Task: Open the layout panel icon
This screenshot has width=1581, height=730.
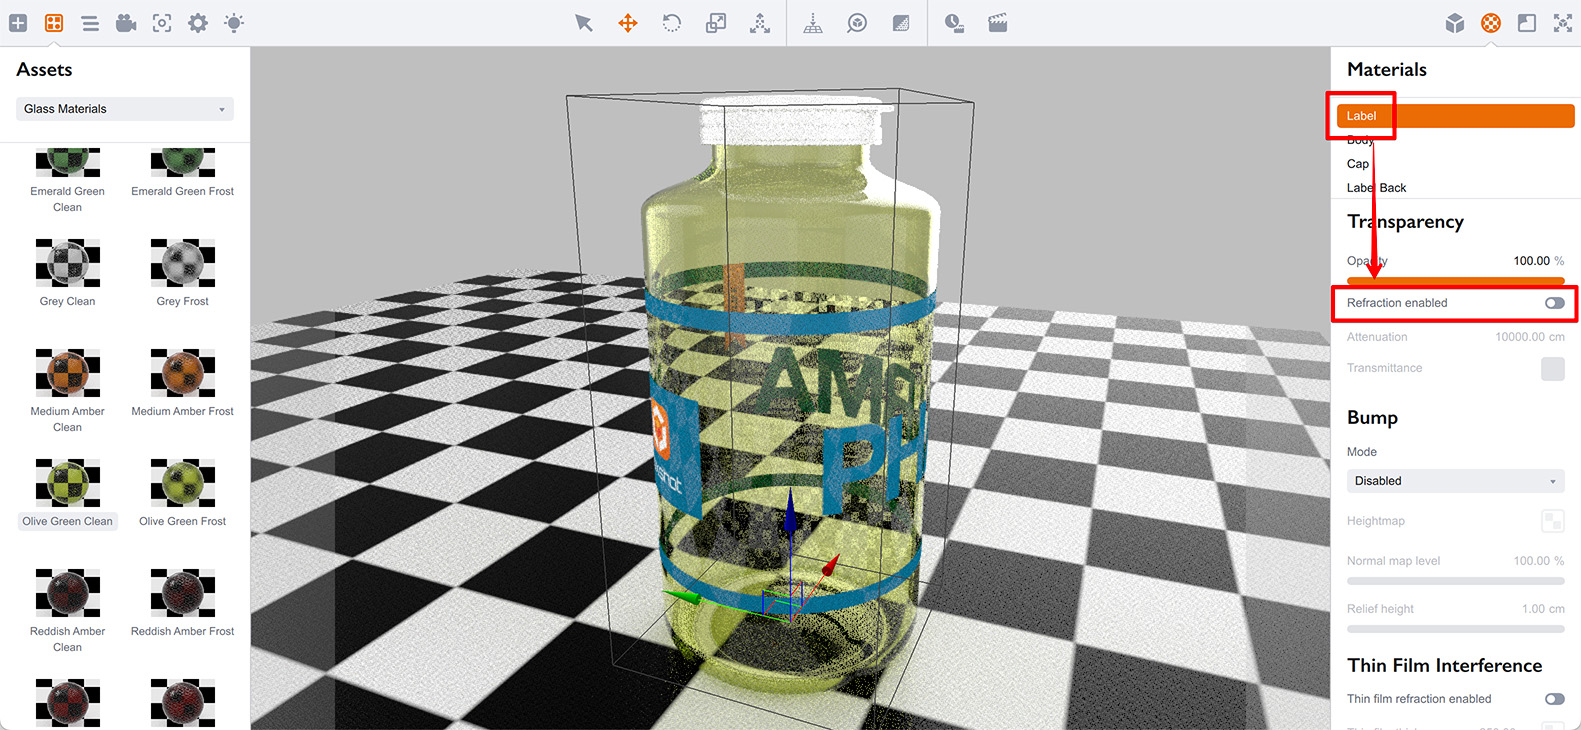Action: click(x=1527, y=23)
